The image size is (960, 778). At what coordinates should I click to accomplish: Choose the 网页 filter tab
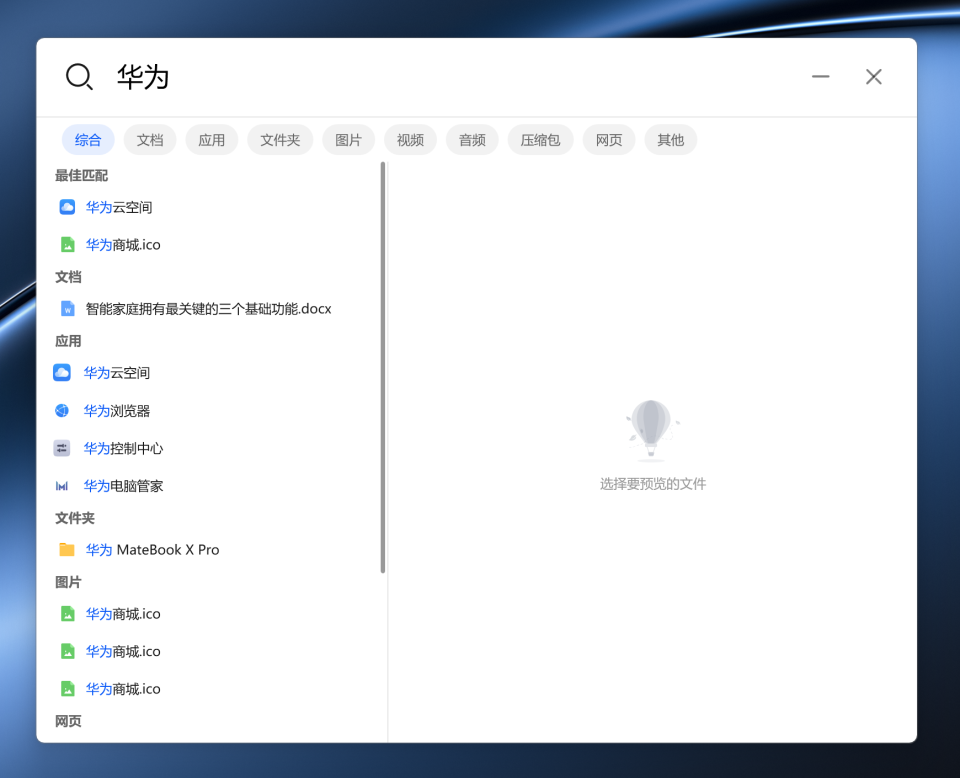click(x=609, y=140)
